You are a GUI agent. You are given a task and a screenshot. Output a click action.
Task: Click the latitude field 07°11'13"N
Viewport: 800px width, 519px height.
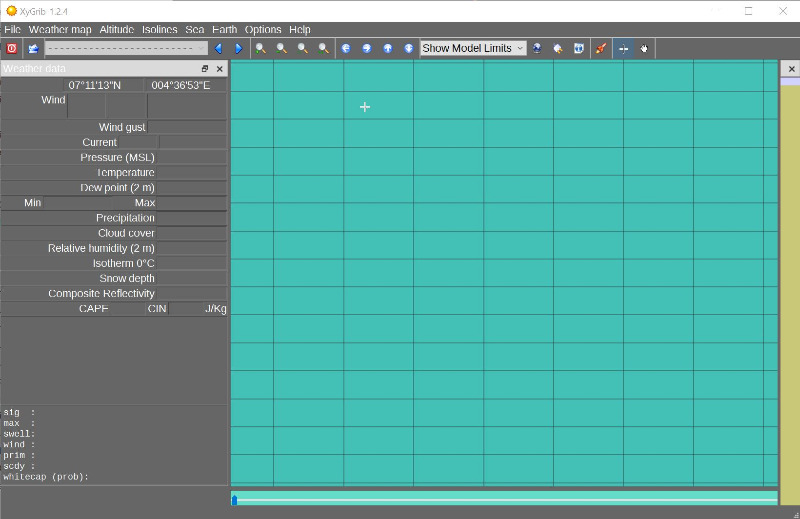point(95,85)
